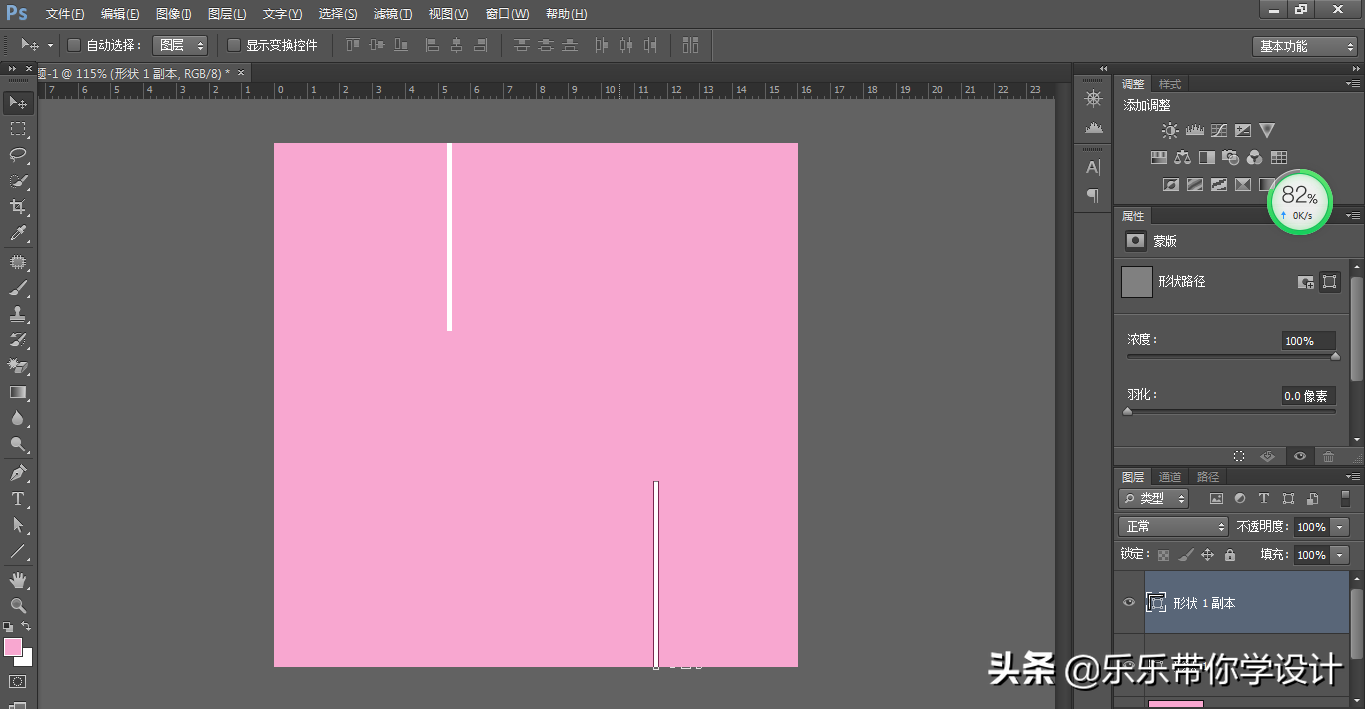Select the 形状 1 副本 layer name
Viewport: 1365px width, 709px height.
1204,603
